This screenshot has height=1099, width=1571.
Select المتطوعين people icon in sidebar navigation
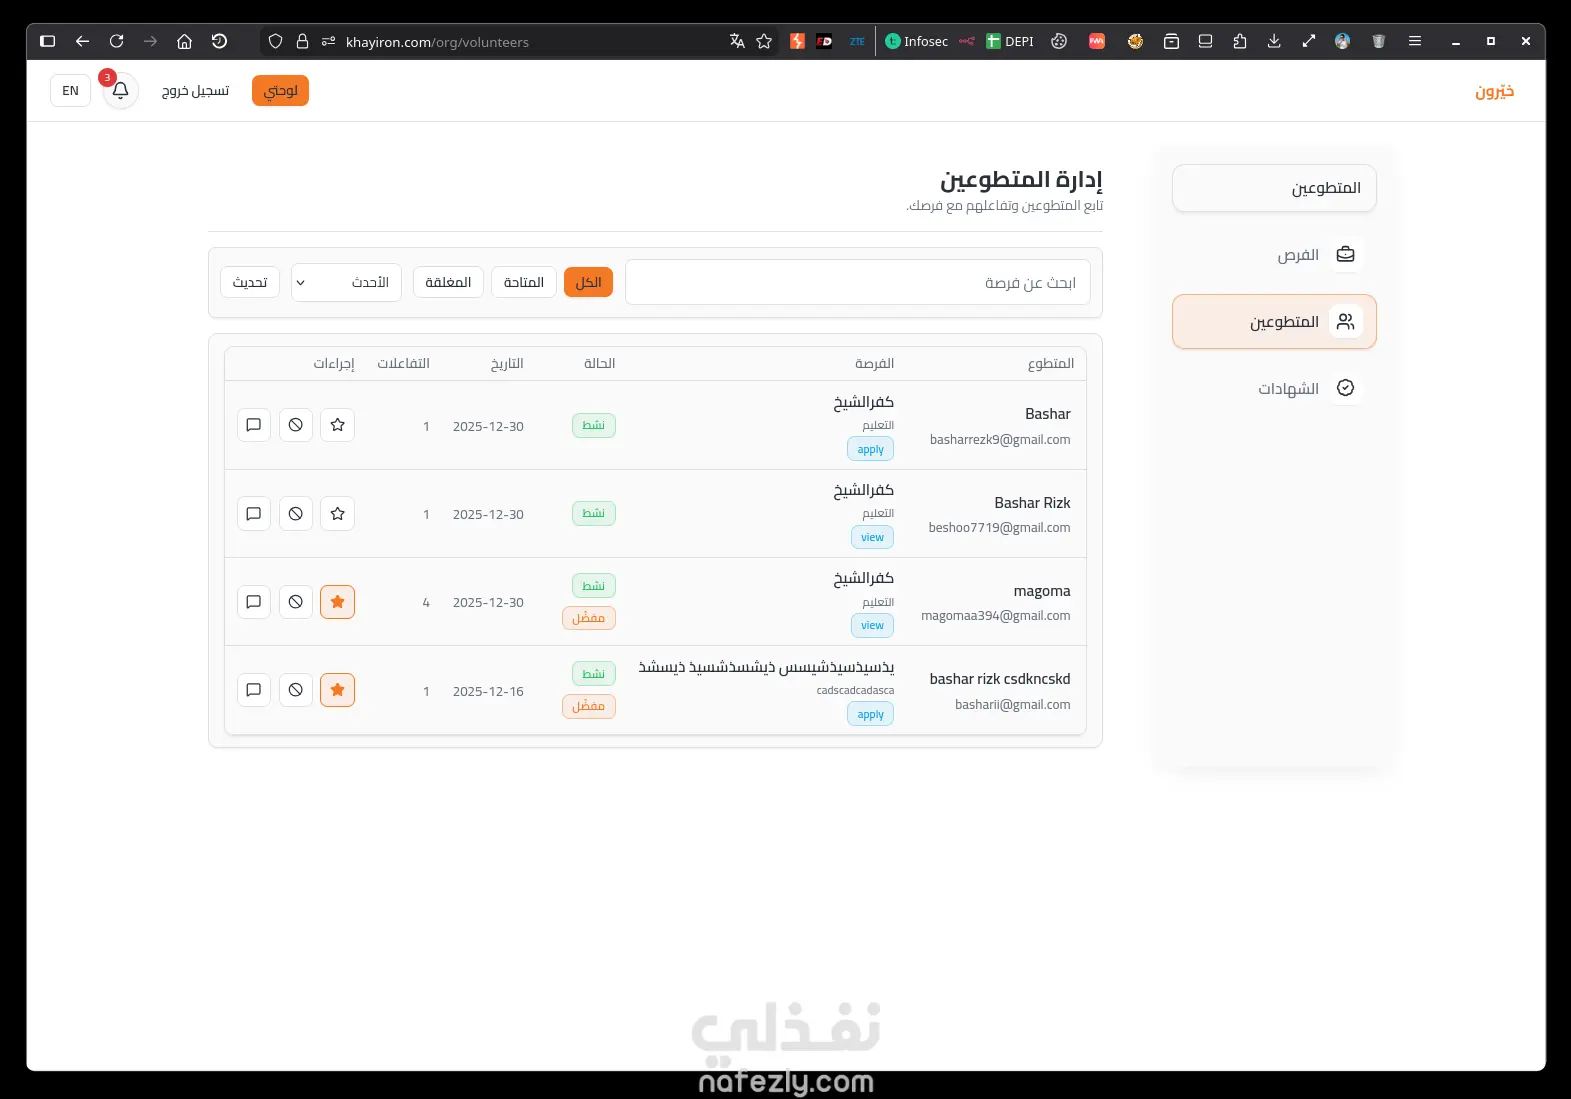(x=1346, y=321)
